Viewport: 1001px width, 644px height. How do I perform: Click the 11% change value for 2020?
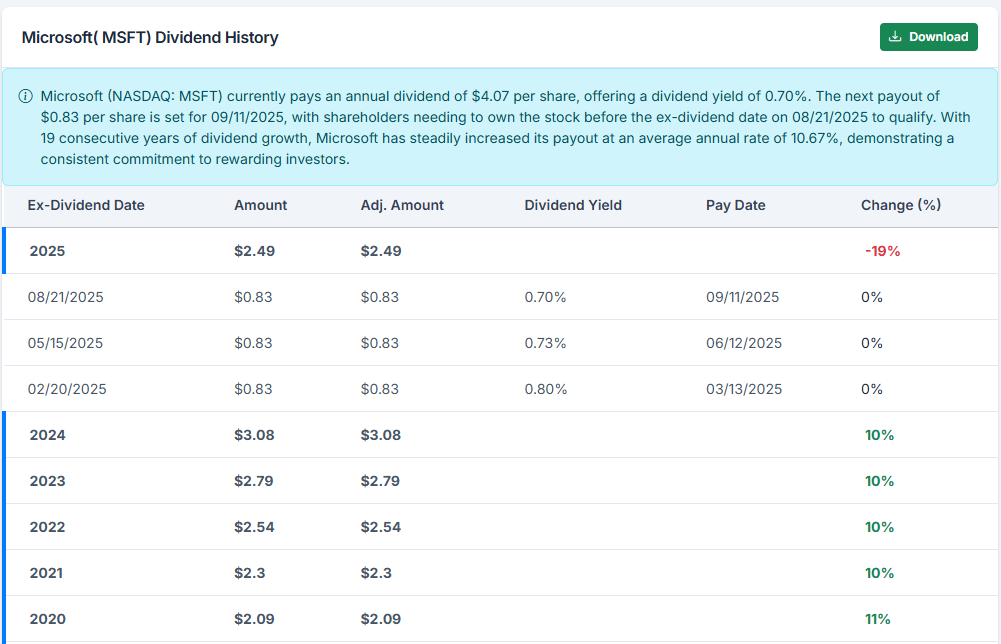[878, 618]
